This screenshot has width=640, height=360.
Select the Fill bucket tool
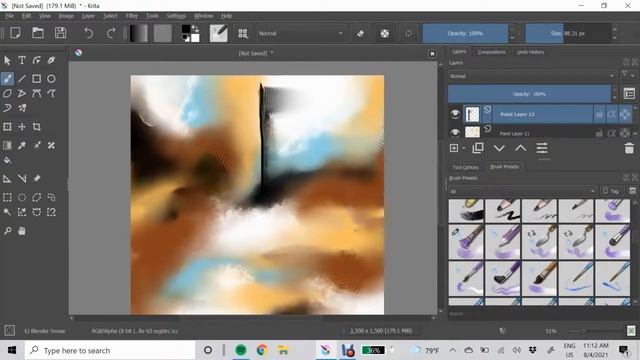tap(7, 160)
